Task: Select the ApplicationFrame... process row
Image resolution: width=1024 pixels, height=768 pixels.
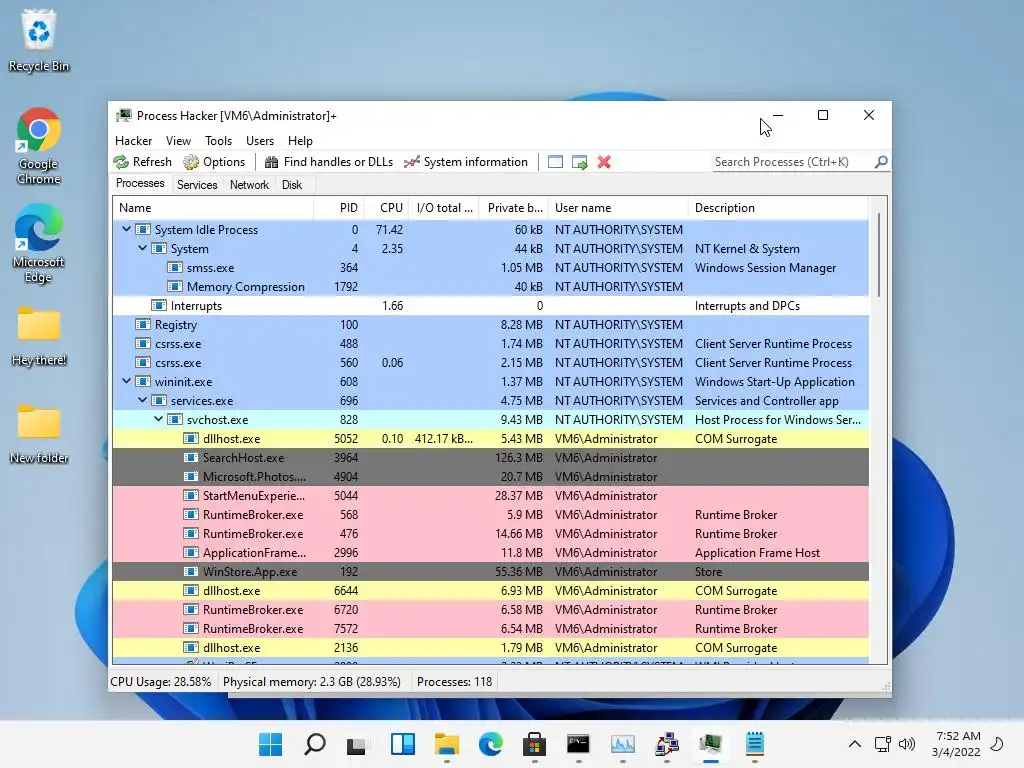Action: pos(490,552)
